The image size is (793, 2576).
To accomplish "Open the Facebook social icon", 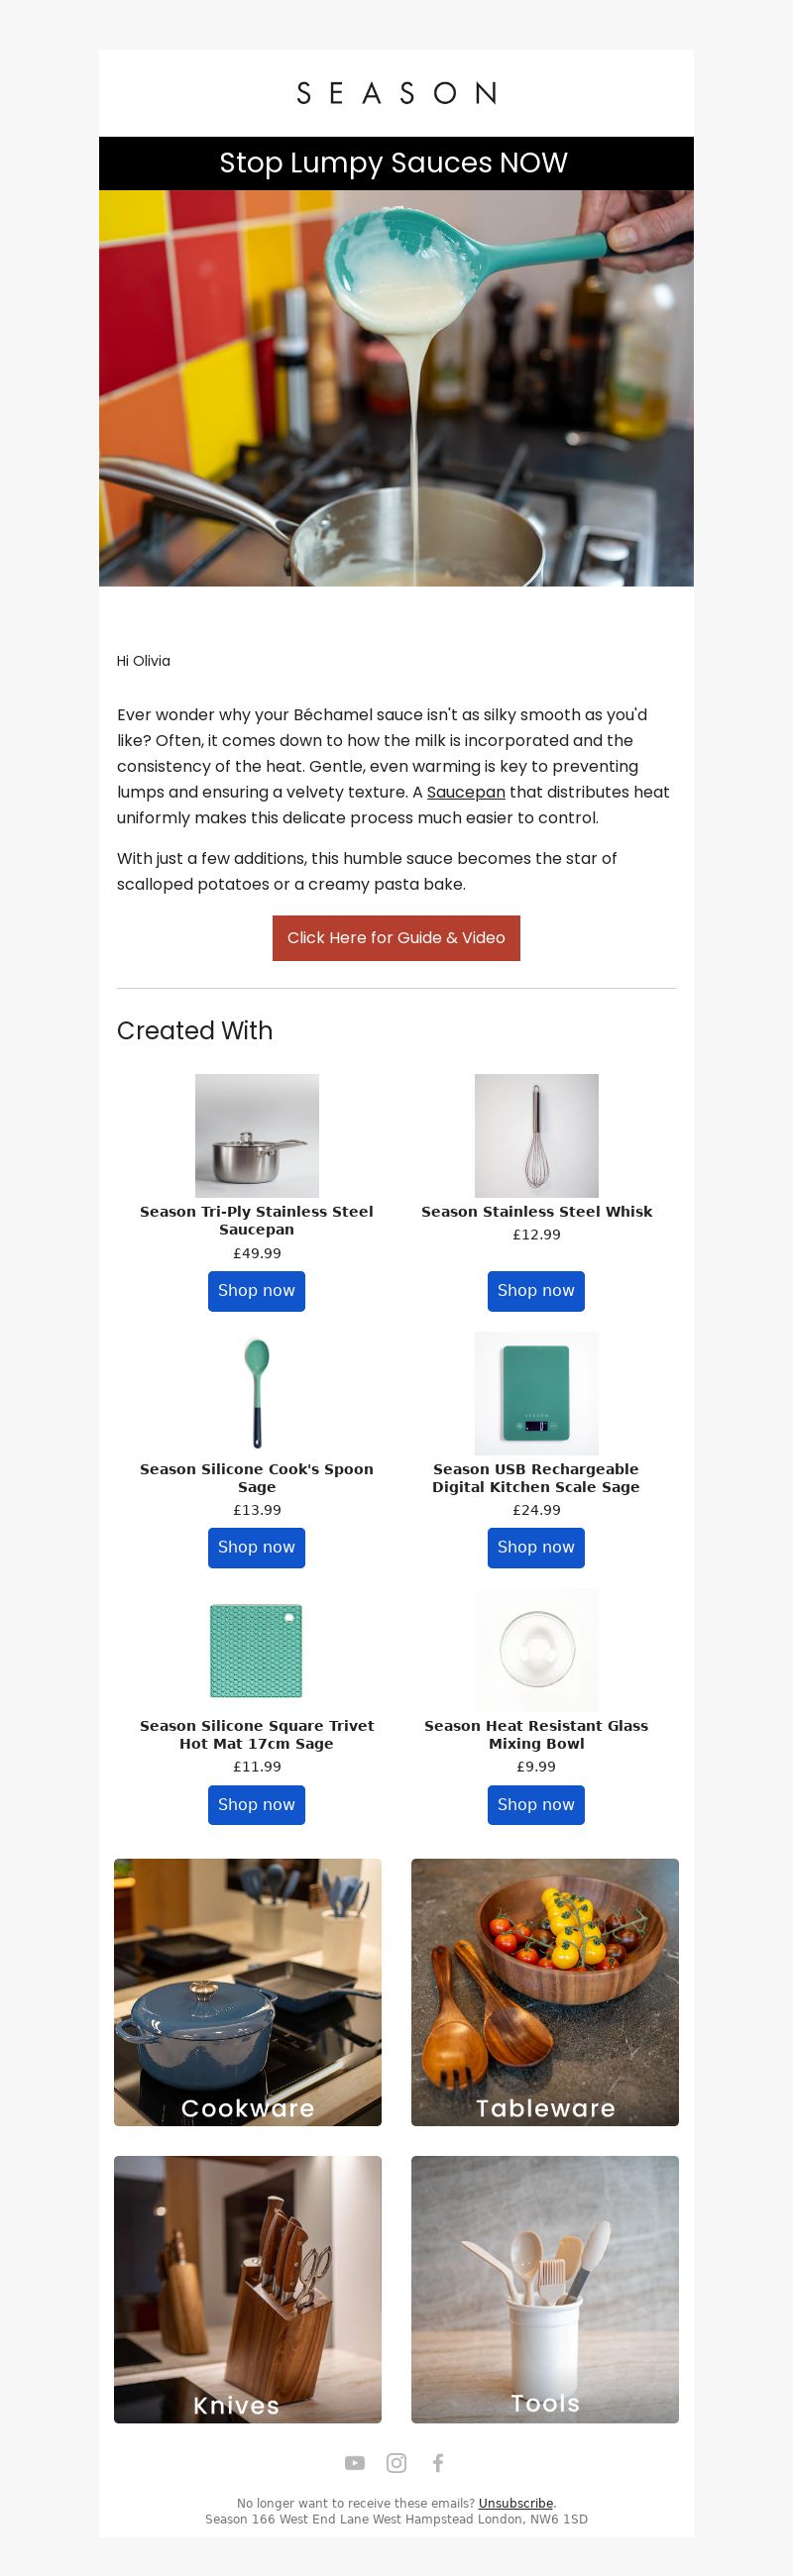I will click(438, 2463).
